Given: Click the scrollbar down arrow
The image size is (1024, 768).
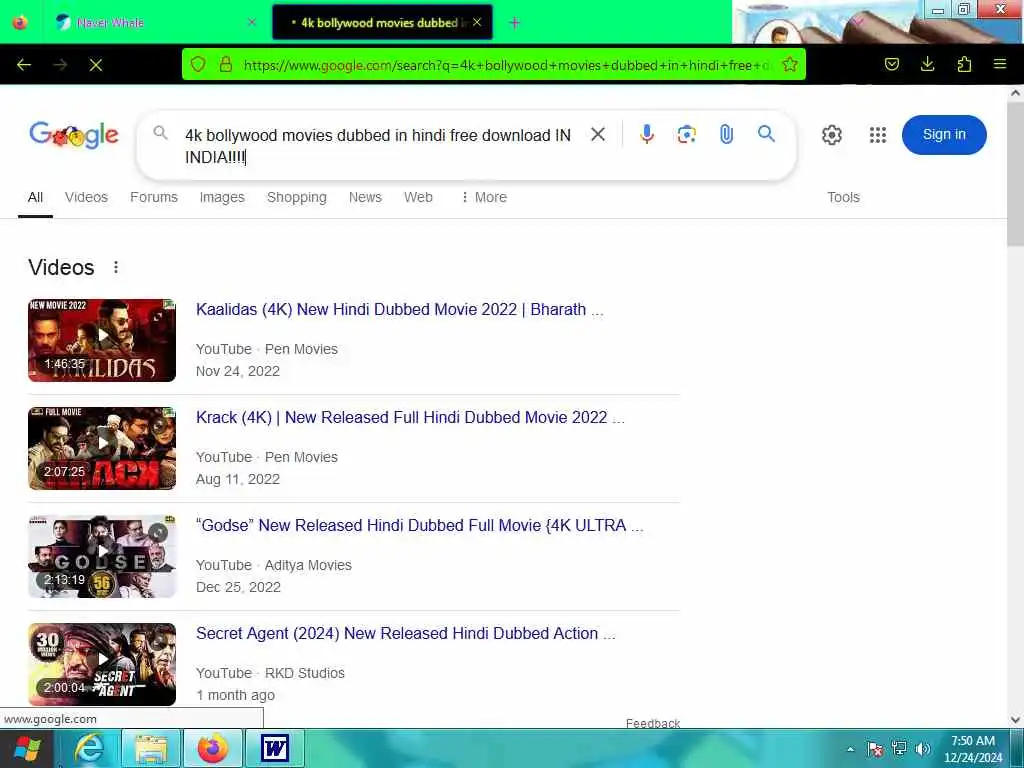Looking at the screenshot, I should pos(1015,720).
